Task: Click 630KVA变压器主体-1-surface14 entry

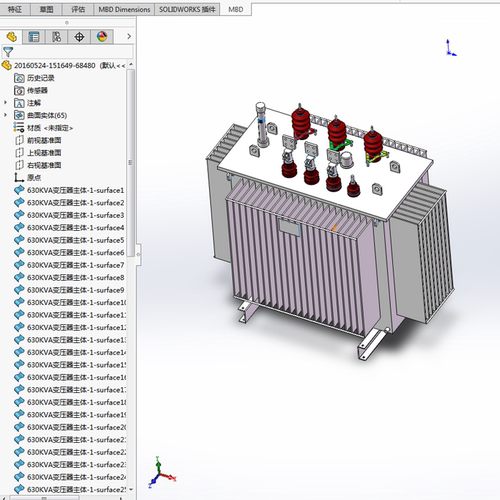Action: pyautogui.click(x=70, y=352)
